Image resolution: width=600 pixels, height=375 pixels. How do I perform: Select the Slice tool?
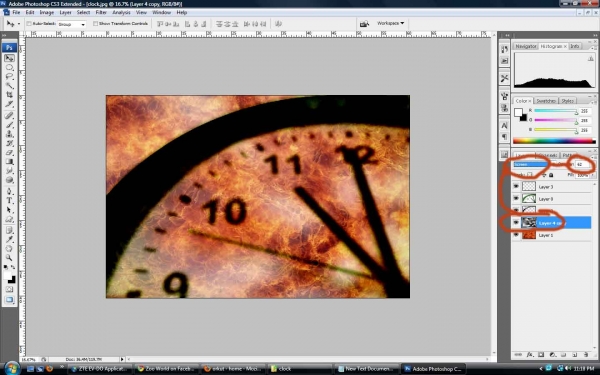tap(9, 104)
